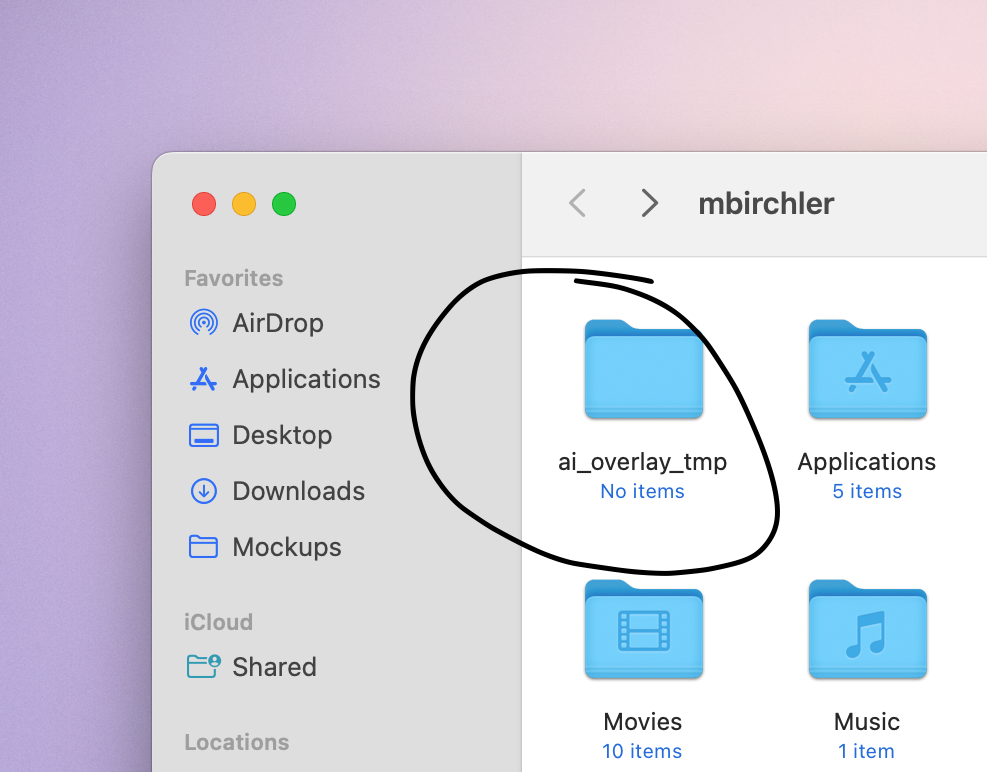
Task: Open the Applications folder in main view
Action: click(866, 369)
